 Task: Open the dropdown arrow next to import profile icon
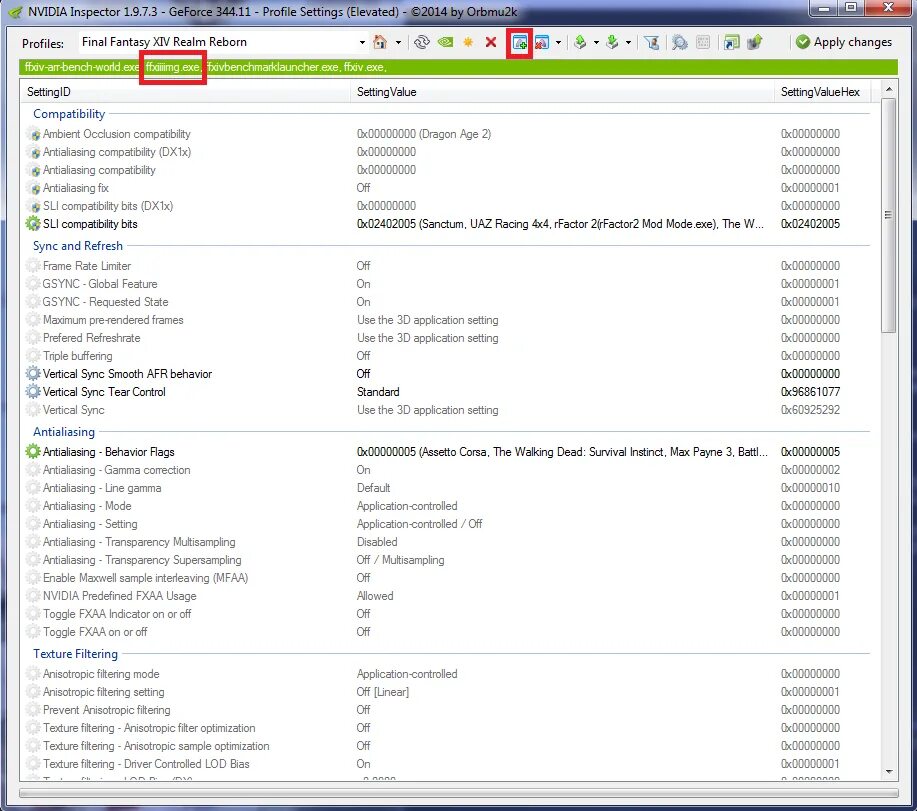(628, 42)
